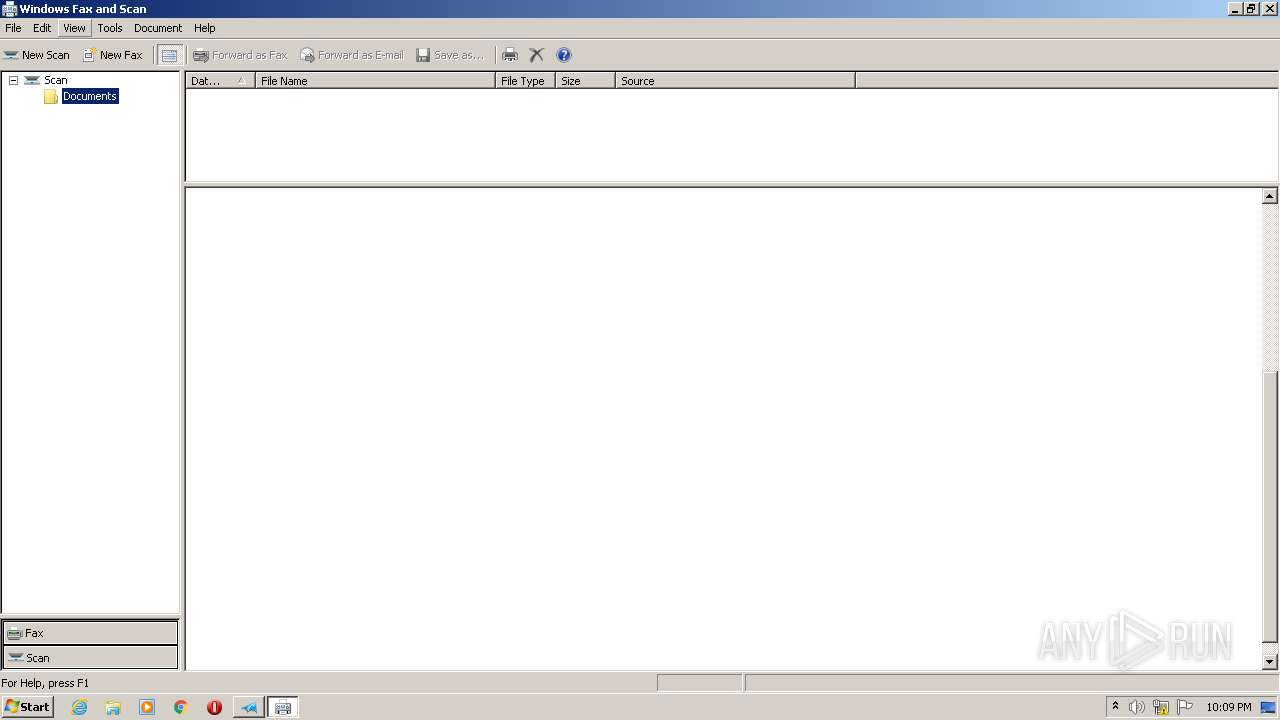Screen dimensions: 1280x720
Task: Launch Google Chrome from taskbar
Action: [181, 707]
